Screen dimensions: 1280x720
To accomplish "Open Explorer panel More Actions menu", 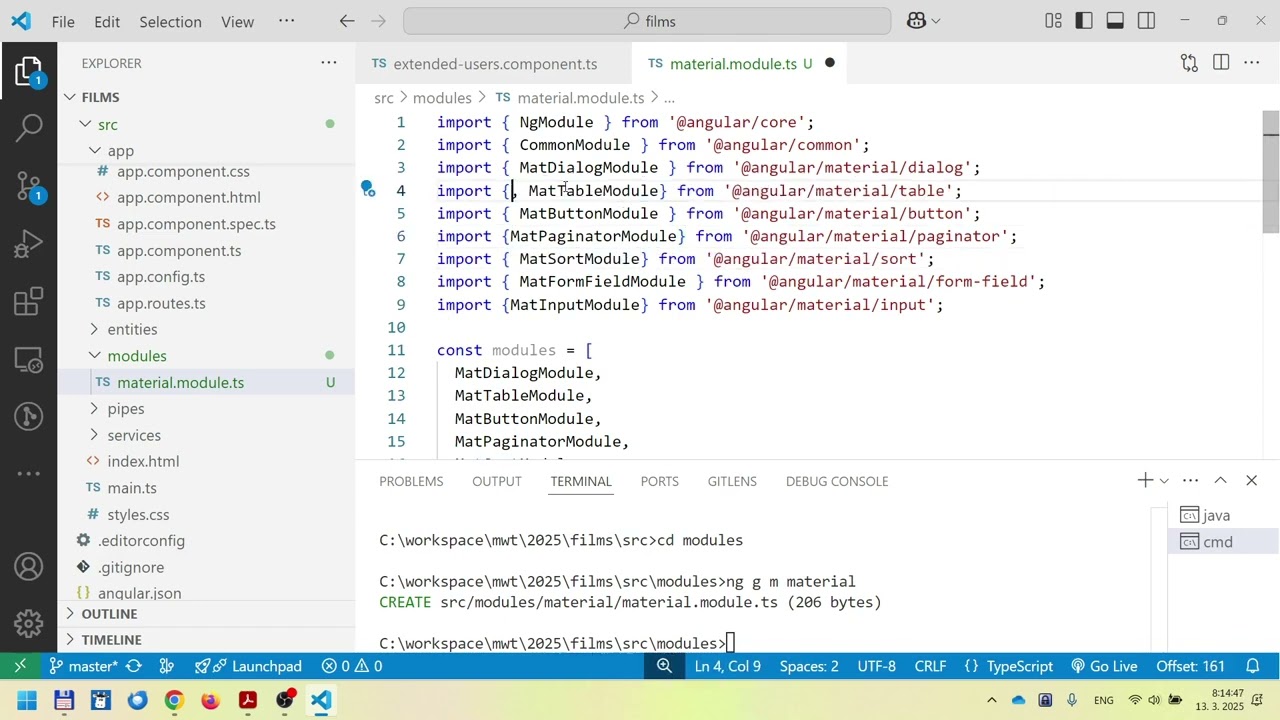I will [x=329, y=63].
